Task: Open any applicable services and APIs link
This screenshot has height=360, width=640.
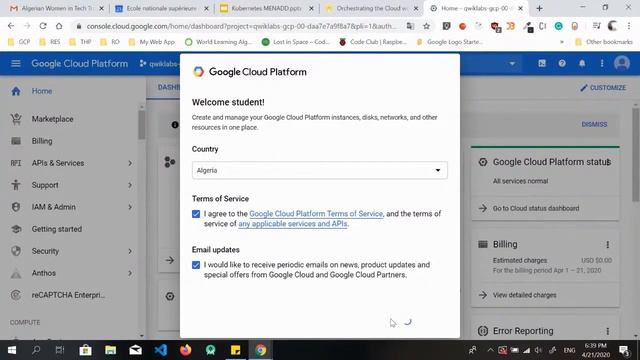Action: tap(293, 224)
